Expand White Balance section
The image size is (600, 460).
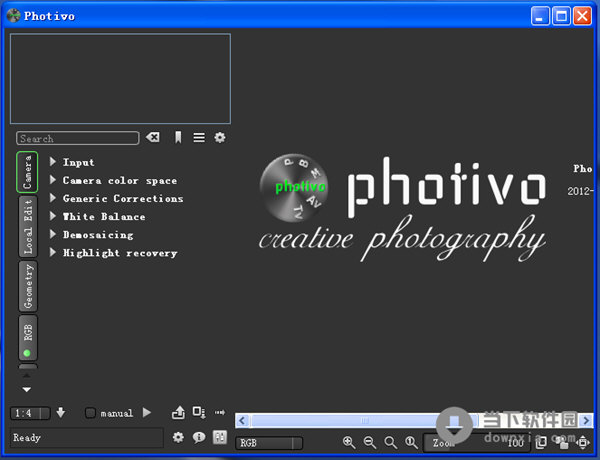[53, 216]
